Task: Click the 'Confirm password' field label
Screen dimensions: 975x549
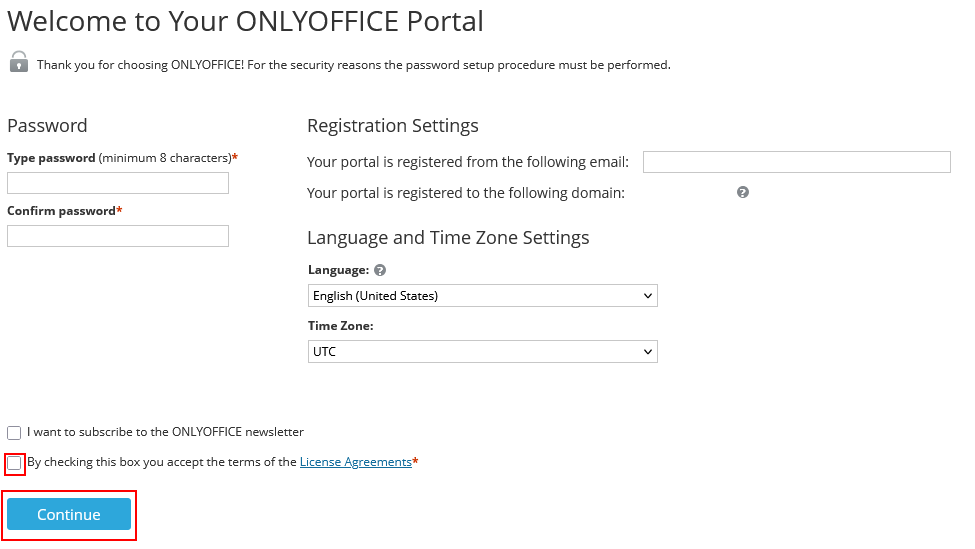Action: coord(62,211)
